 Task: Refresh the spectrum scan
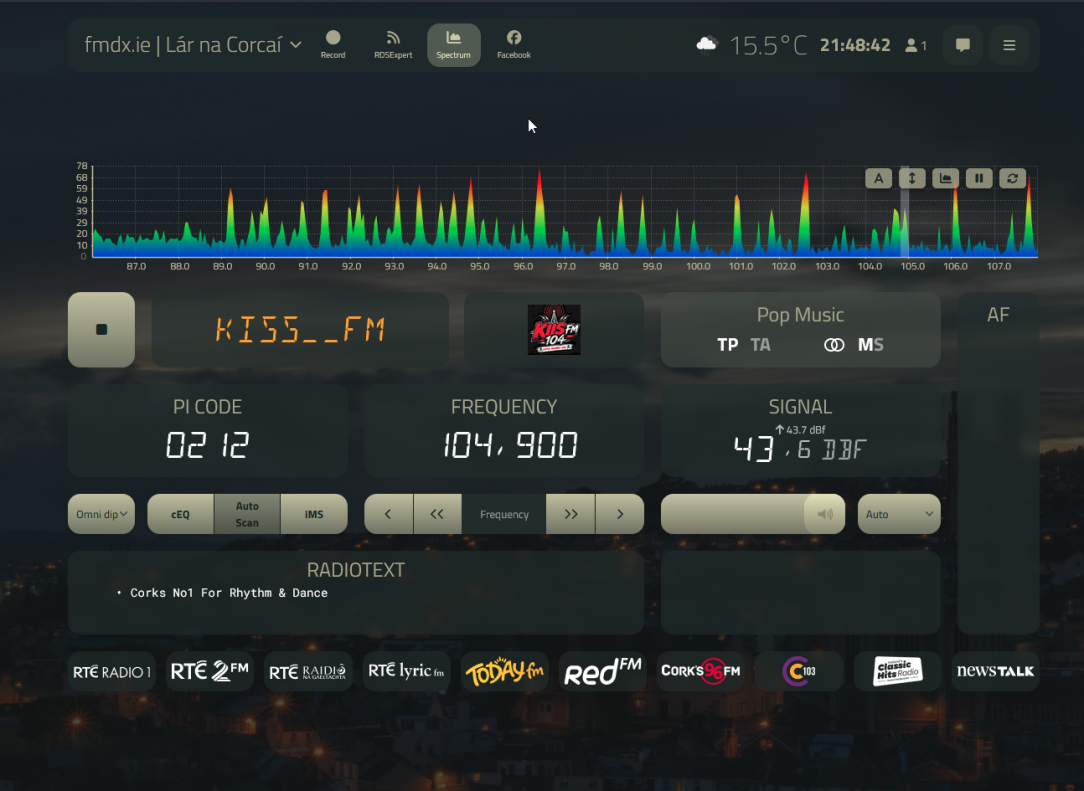click(1012, 178)
